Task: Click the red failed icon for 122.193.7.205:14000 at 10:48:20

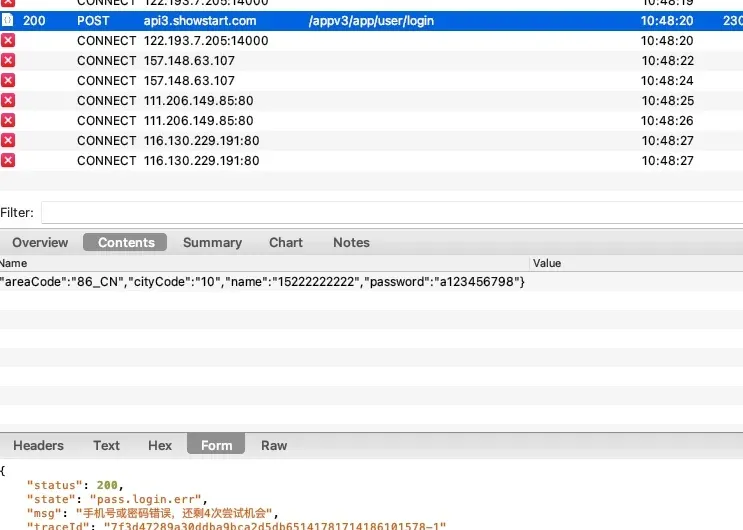Action: pos(8,40)
